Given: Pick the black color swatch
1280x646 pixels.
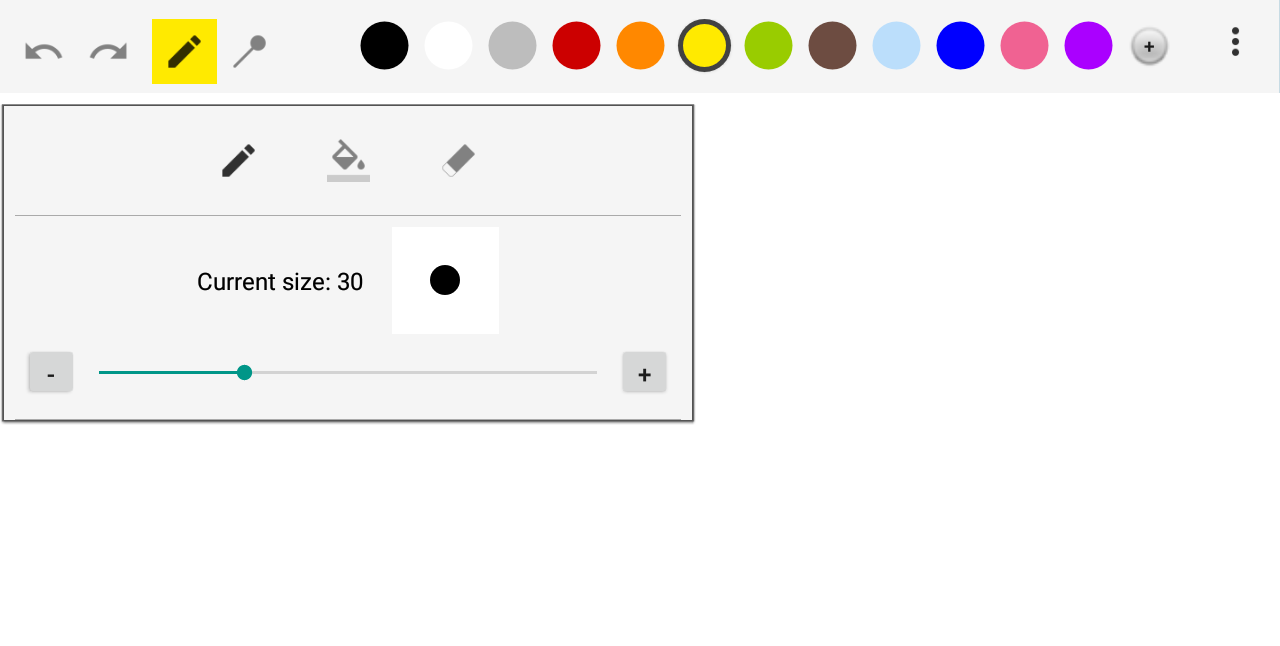Looking at the screenshot, I should (384, 46).
